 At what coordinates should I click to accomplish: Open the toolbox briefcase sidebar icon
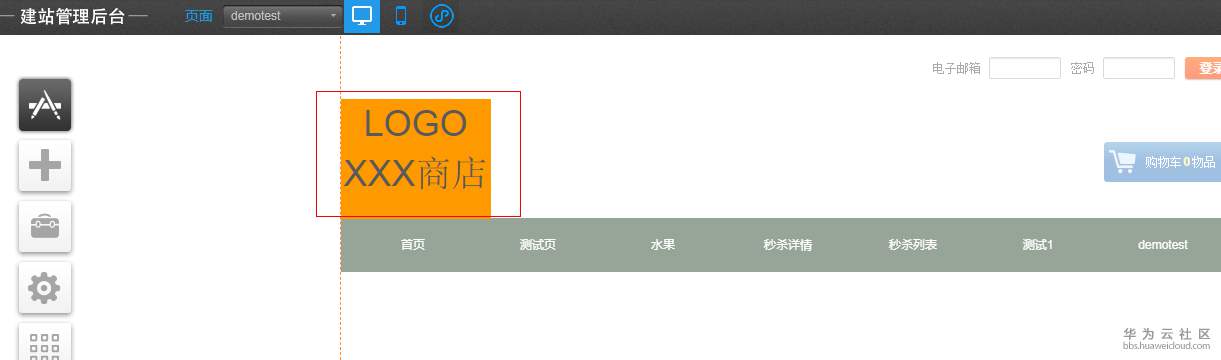[x=45, y=227]
